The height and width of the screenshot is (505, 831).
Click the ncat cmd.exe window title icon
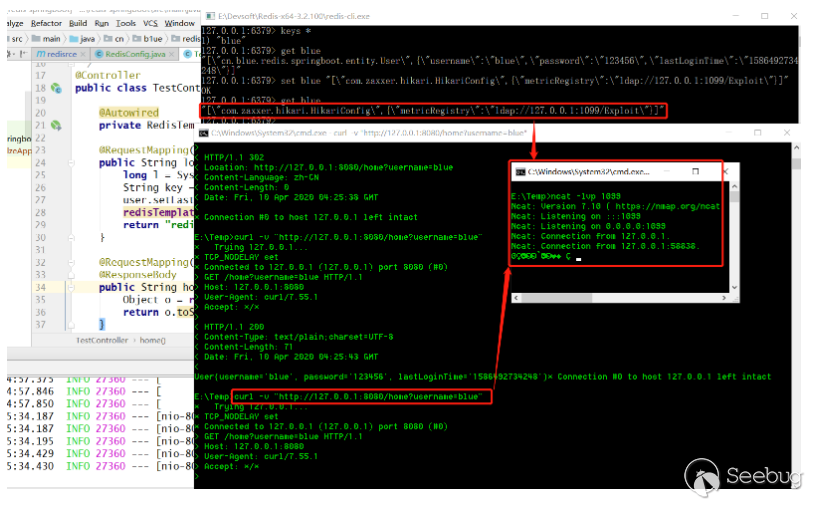point(520,172)
